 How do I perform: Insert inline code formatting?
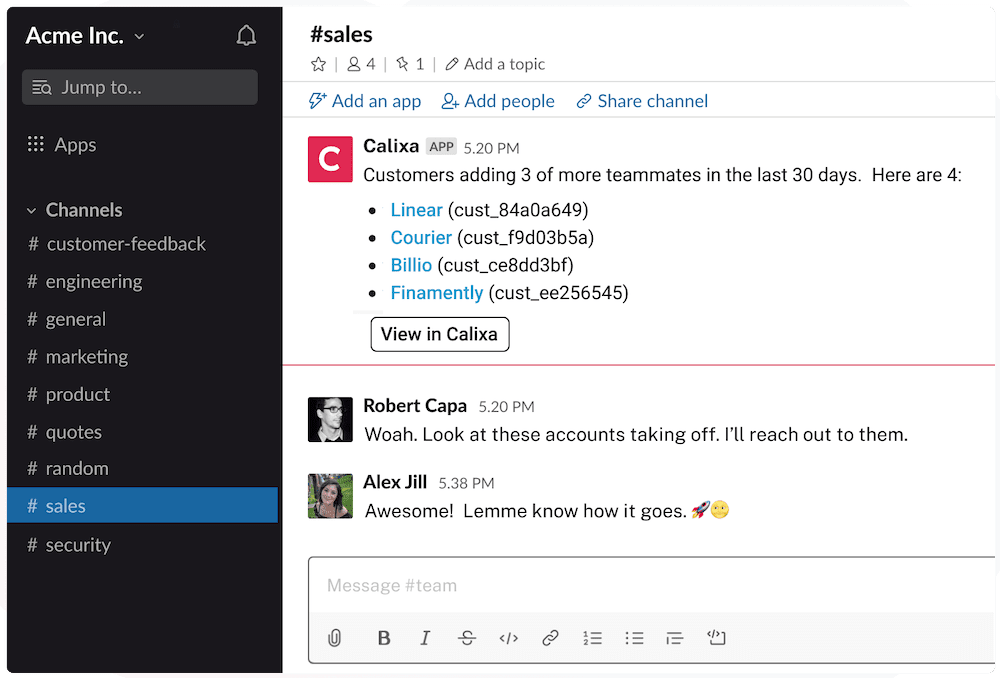point(508,638)
